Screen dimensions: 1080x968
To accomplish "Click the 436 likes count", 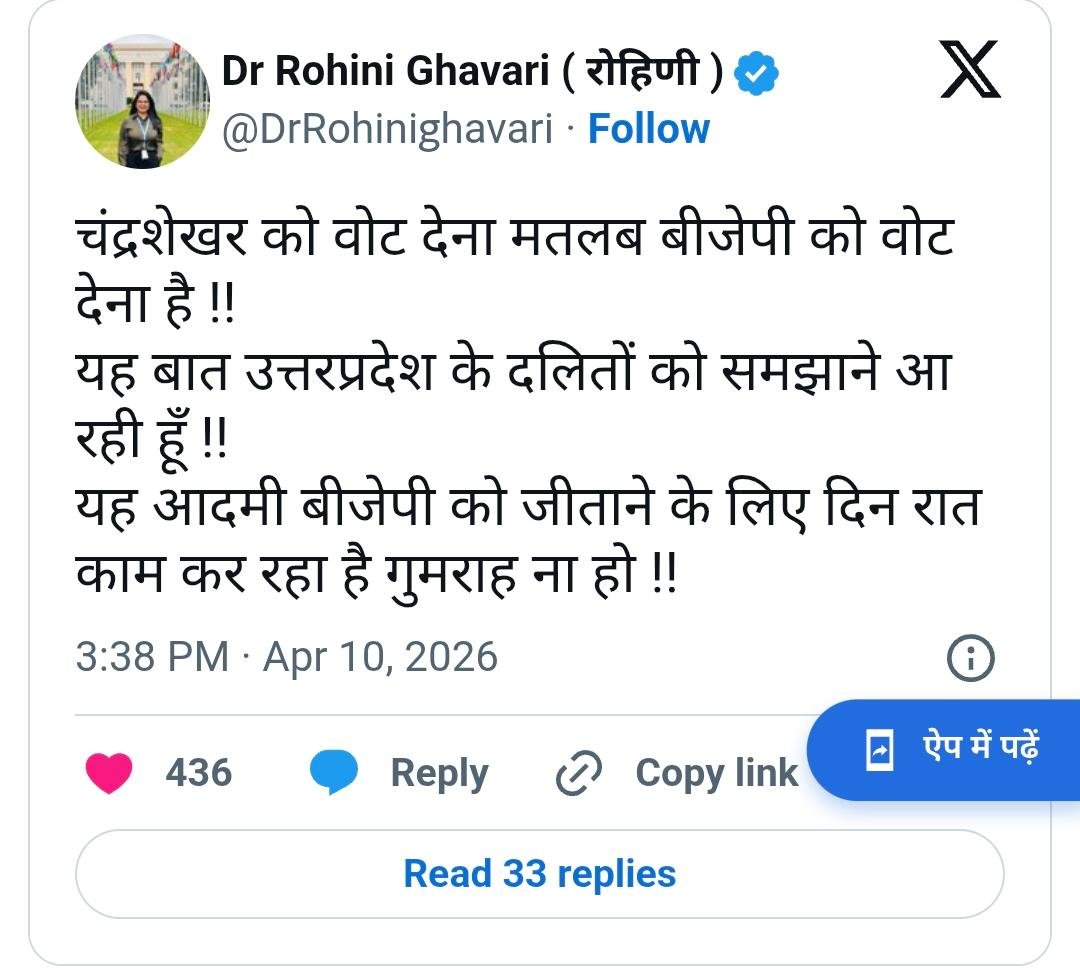I will 198,772.
